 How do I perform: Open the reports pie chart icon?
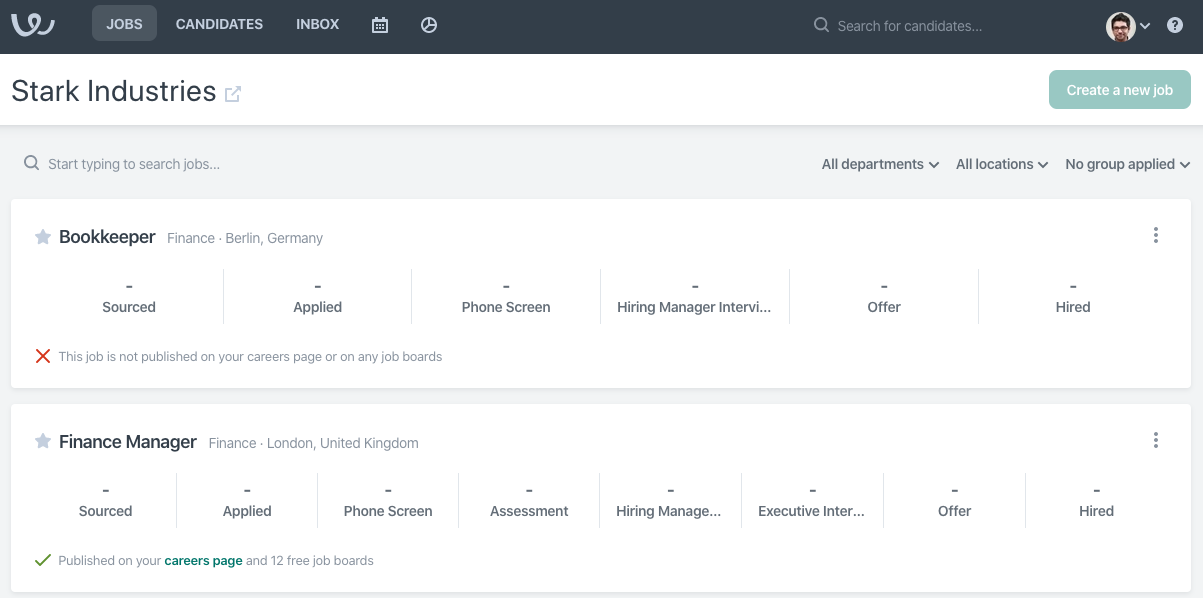429,25
